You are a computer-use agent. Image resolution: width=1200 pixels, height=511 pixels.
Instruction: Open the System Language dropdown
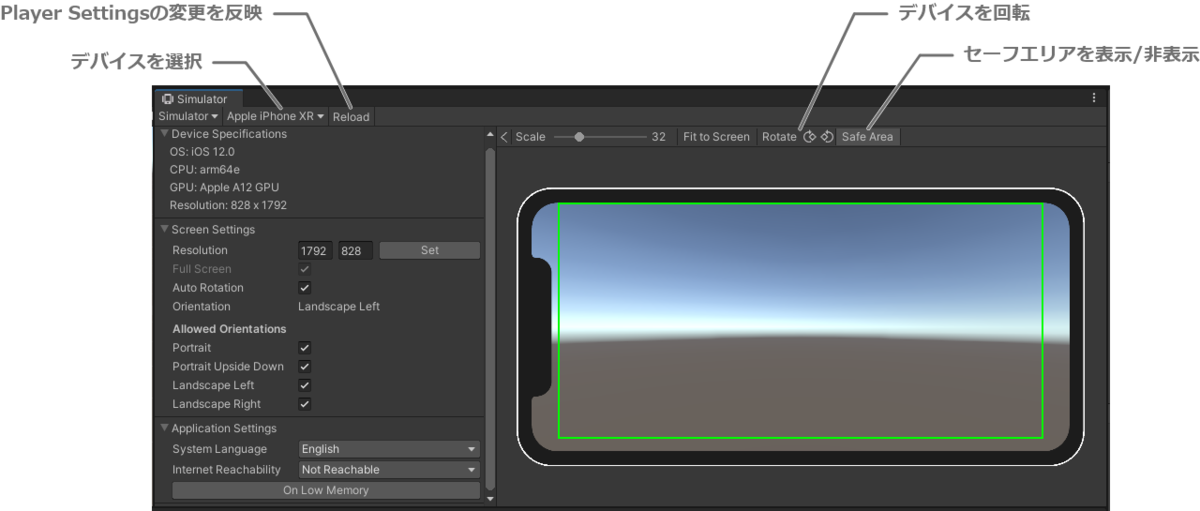pos(389,449)
